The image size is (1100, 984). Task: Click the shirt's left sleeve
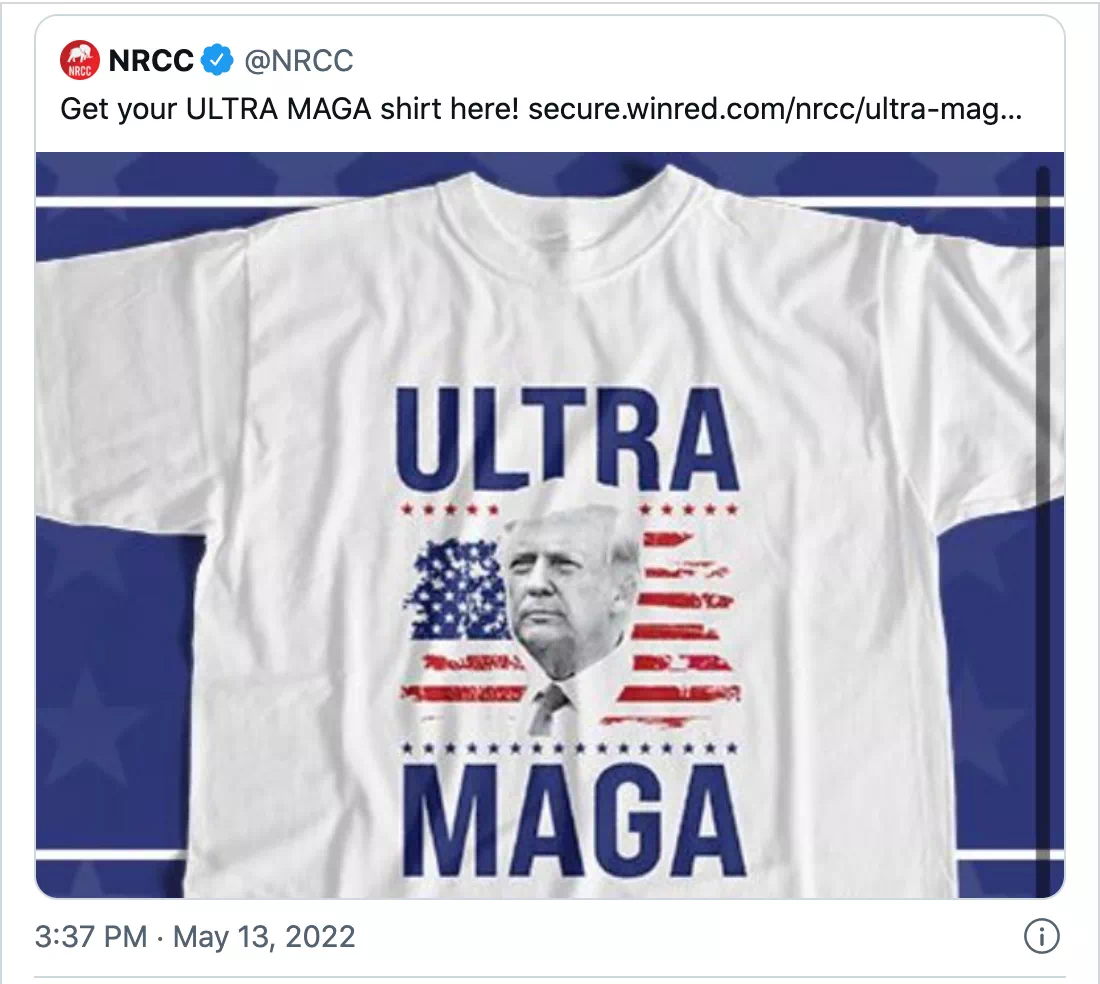pos(130,400)
